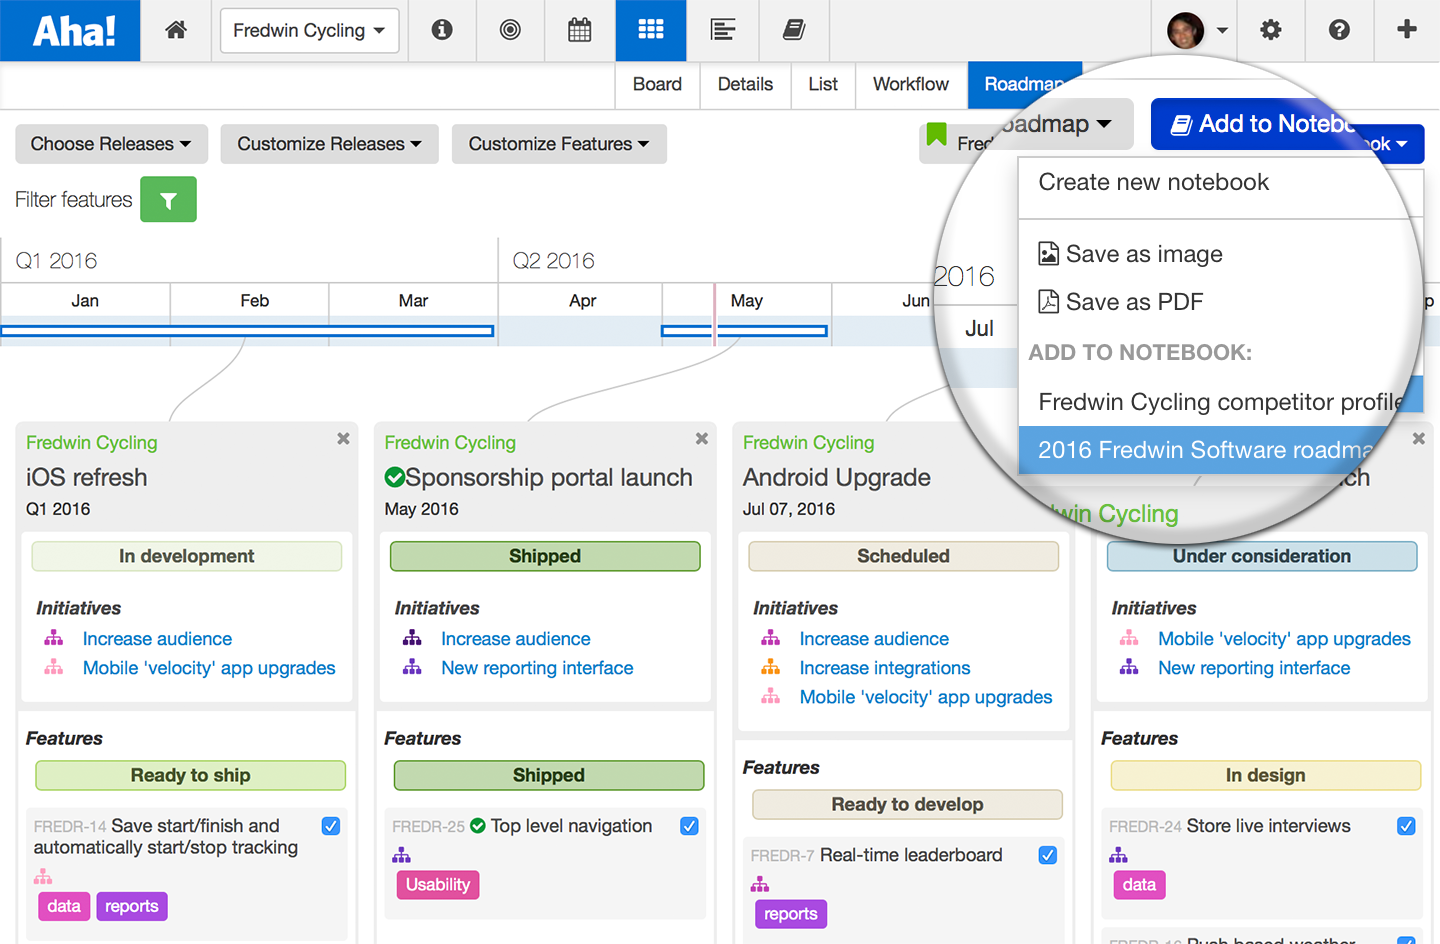Viewport: 1440px width, 944px height.
Task: Click orange icon beside Increase integrations
Action: (770, 667)
